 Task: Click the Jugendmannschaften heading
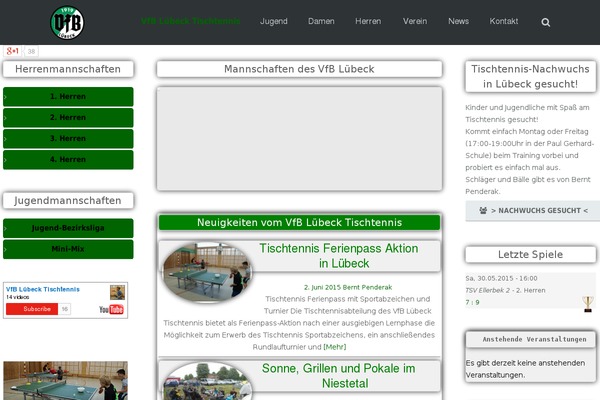coord(68,201)
